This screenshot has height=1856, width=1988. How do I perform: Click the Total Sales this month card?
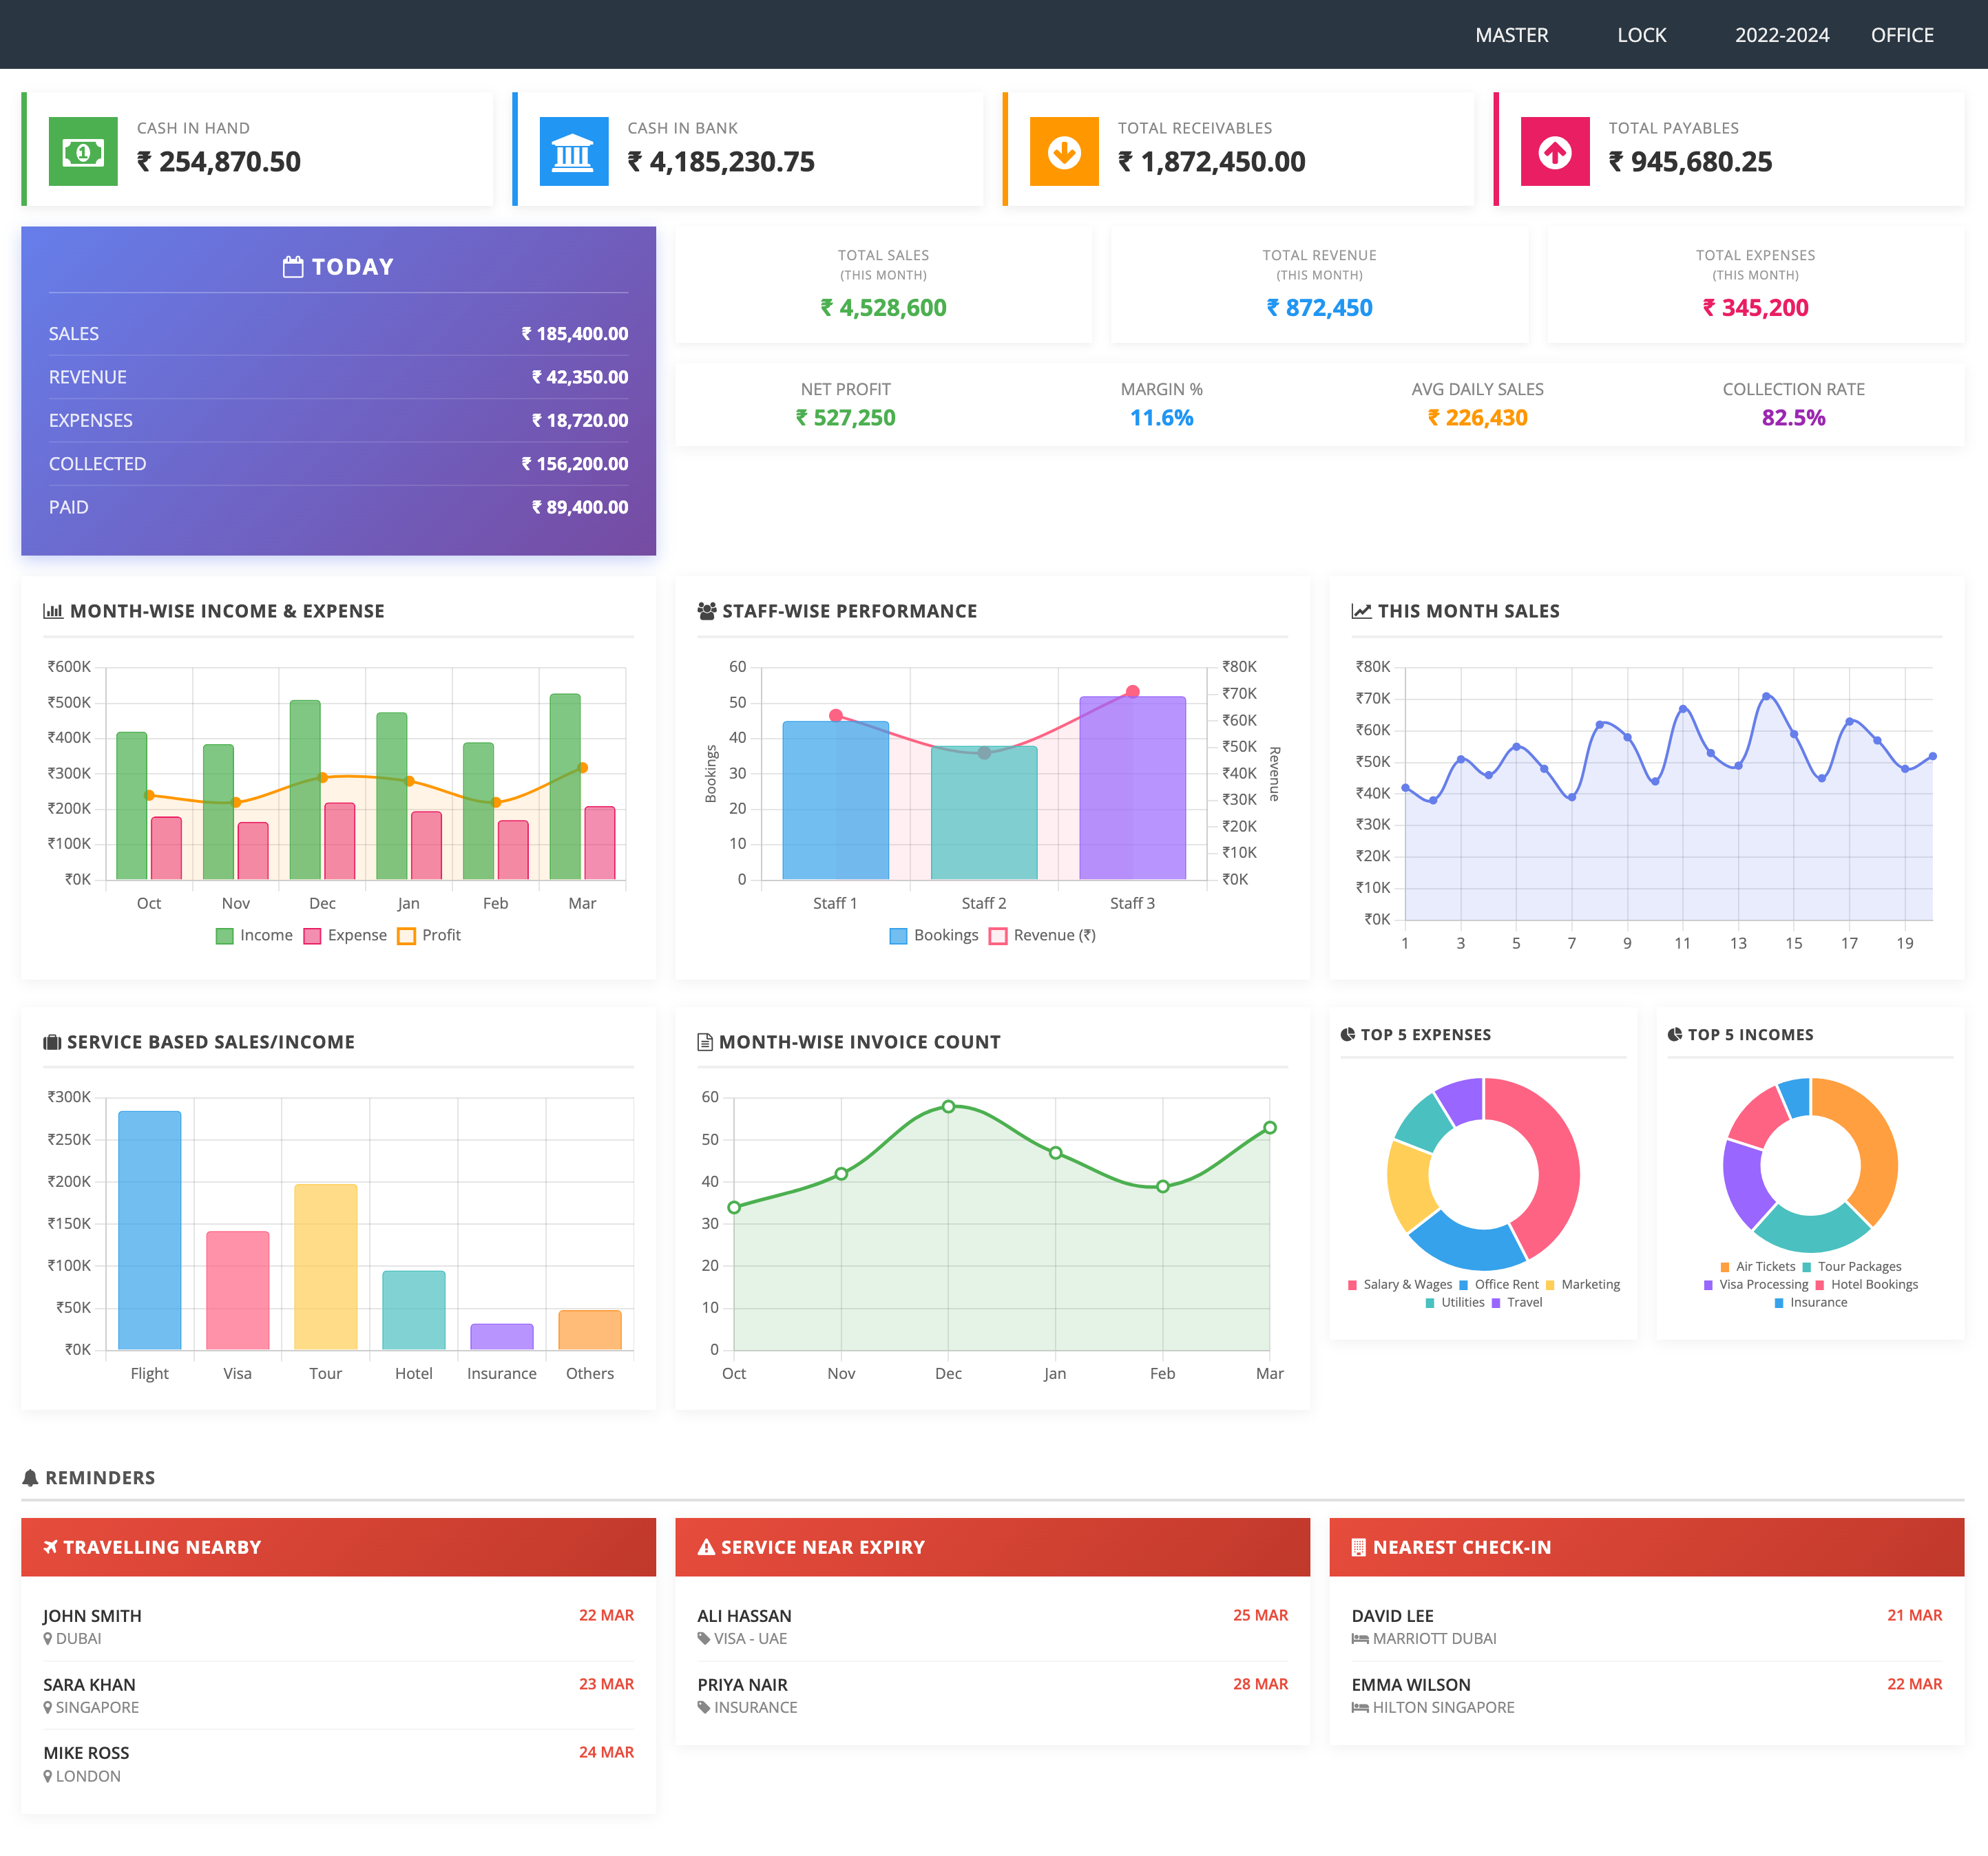883,285
